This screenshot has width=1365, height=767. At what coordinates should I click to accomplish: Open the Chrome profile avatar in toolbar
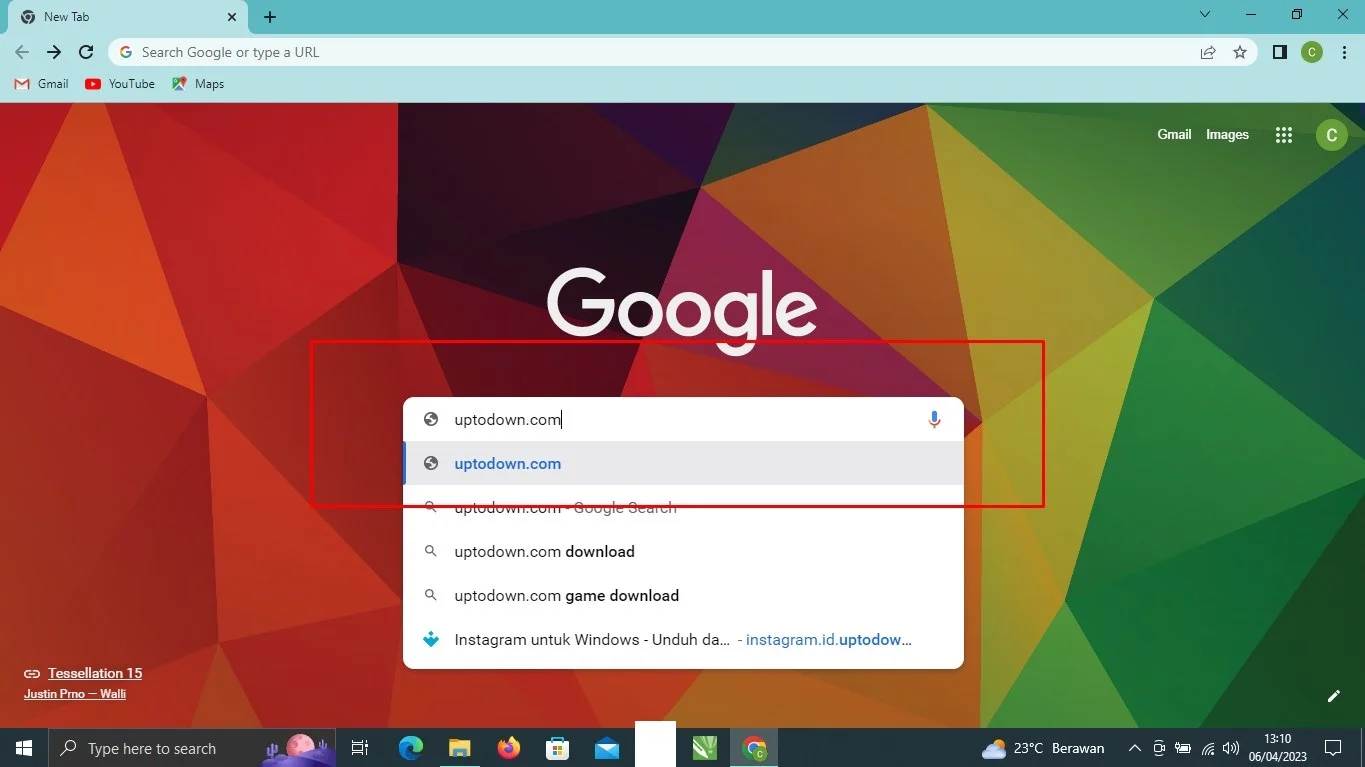pos(1312,52)
